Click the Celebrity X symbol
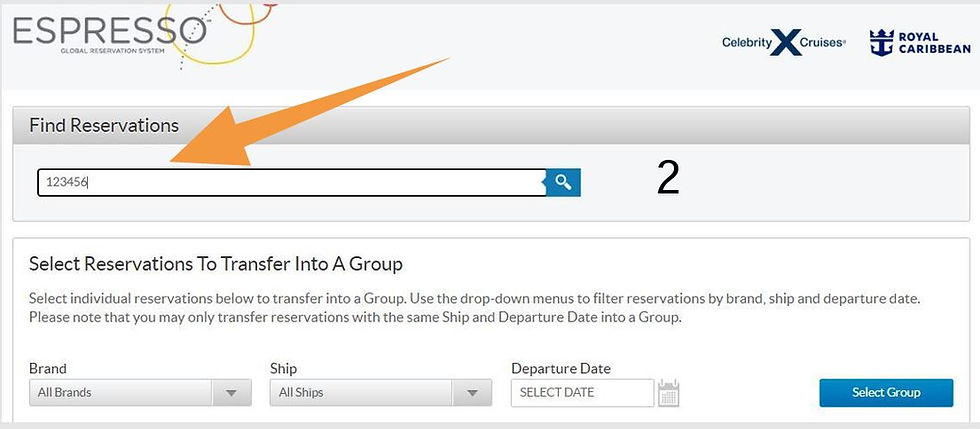 point(789,43)
